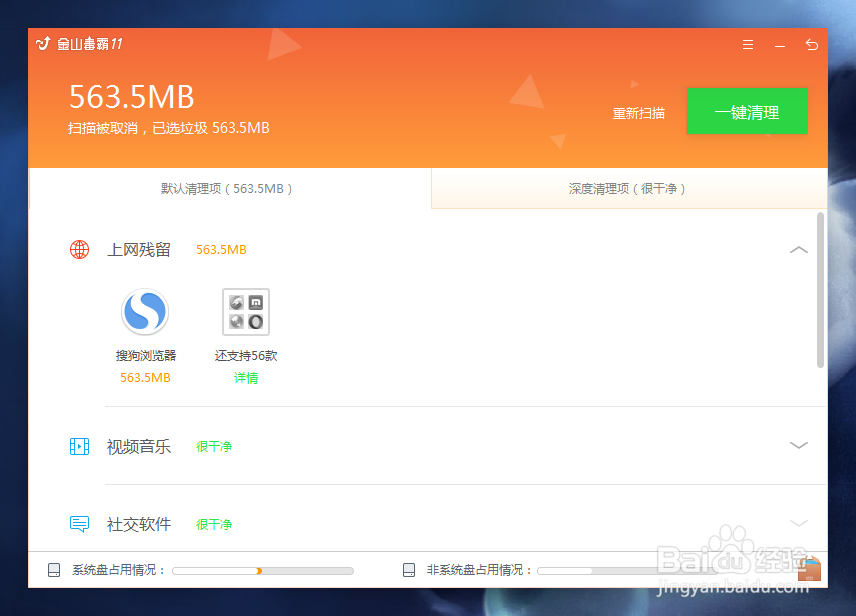Click 很干净 status next to 视频音乐
This screenshot has width=856, height=616.
[214, 447]
